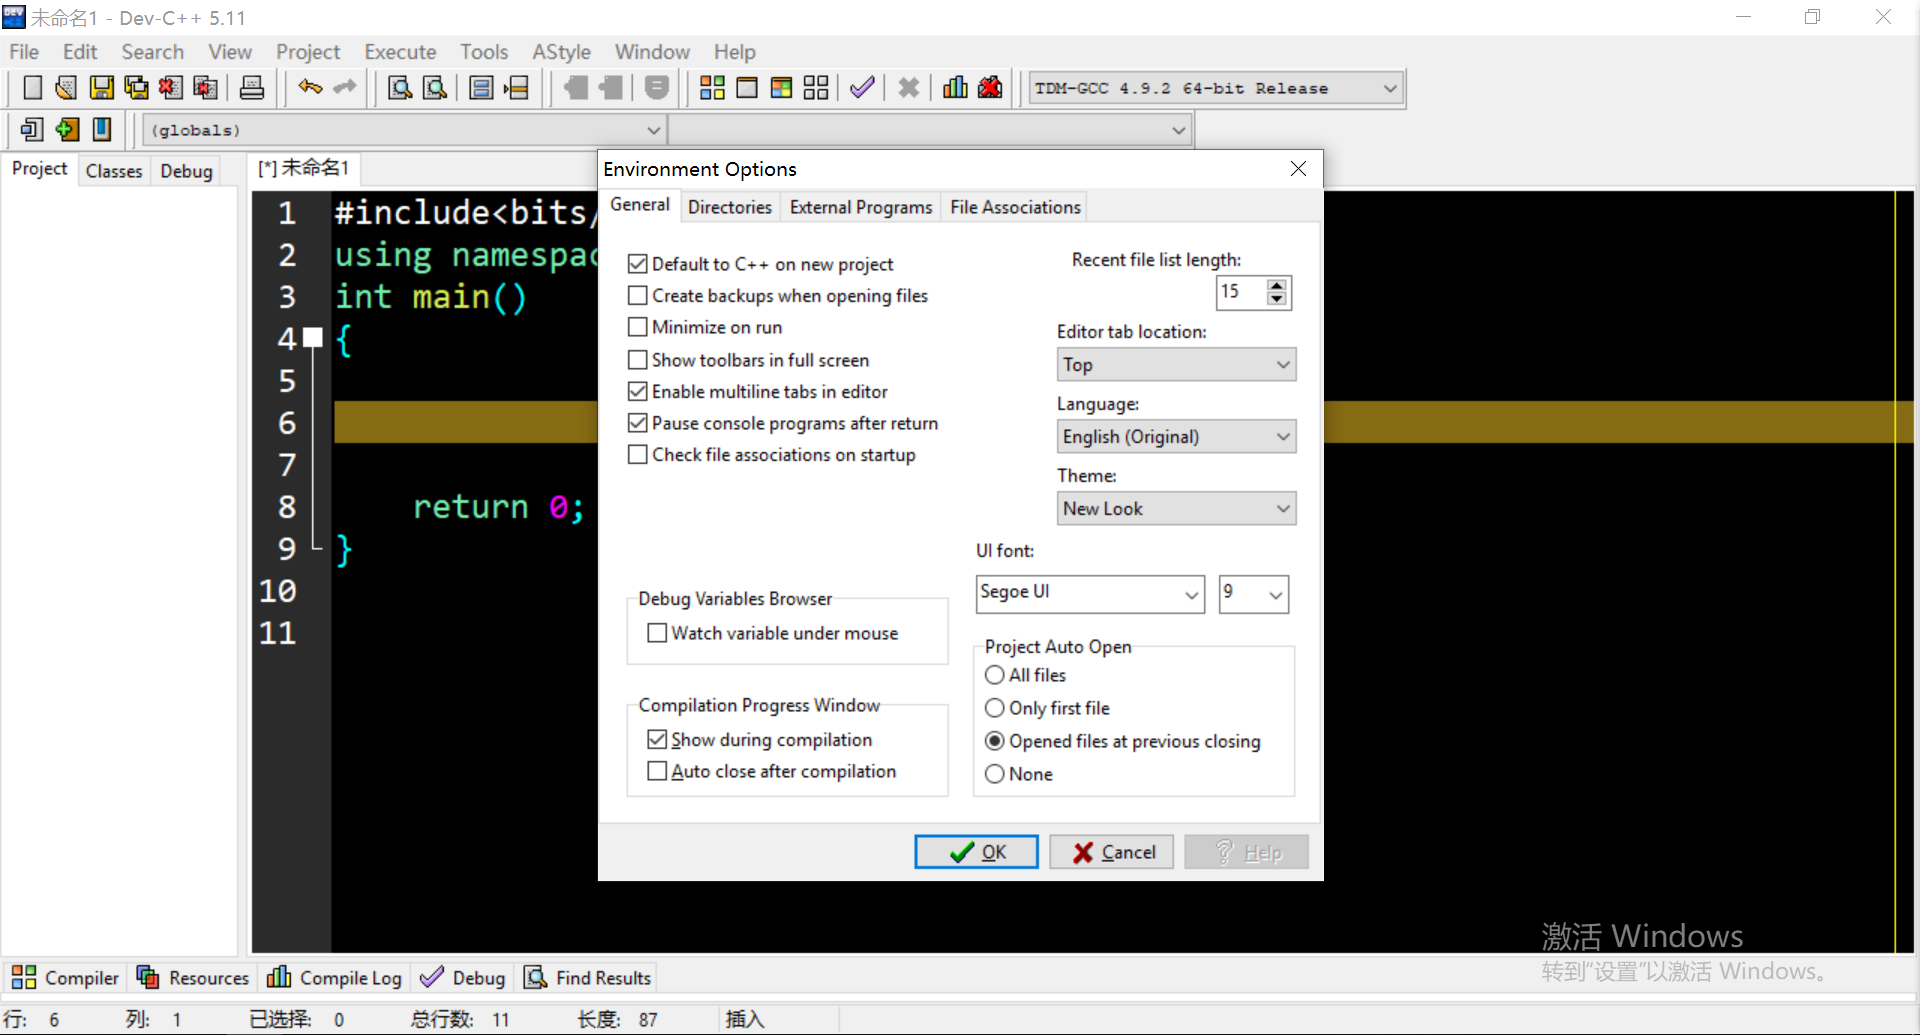Image resolution: width=1920 pixels, height=1035 pixels.
Task: Click the Run window icon
Action: [x=747, y=88]
